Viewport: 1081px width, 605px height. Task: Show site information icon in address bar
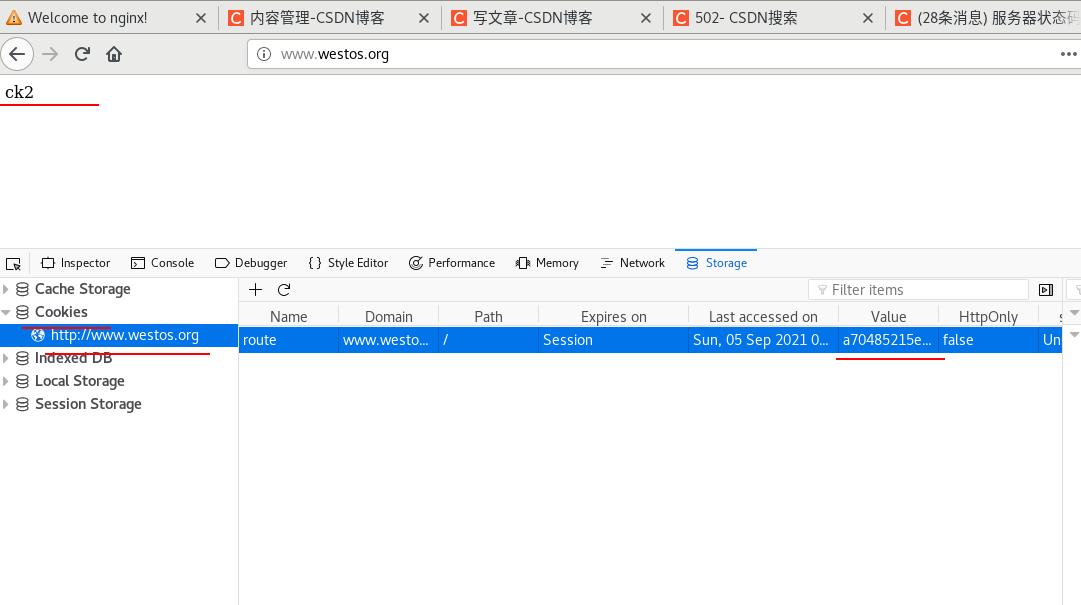[x=264, y=54]
